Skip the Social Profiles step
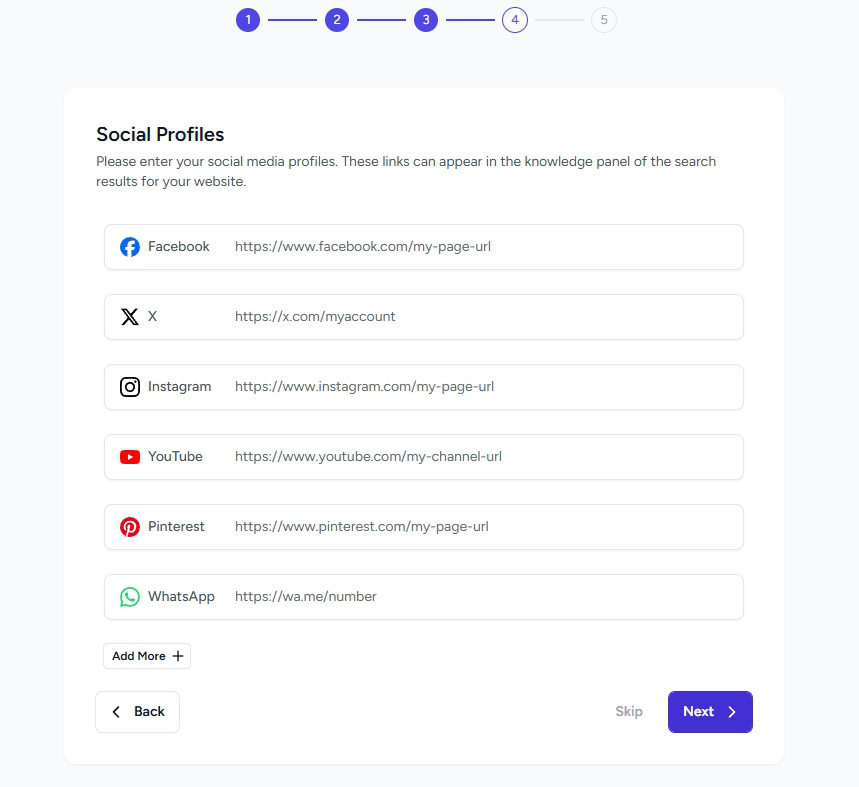 [629, 712]
